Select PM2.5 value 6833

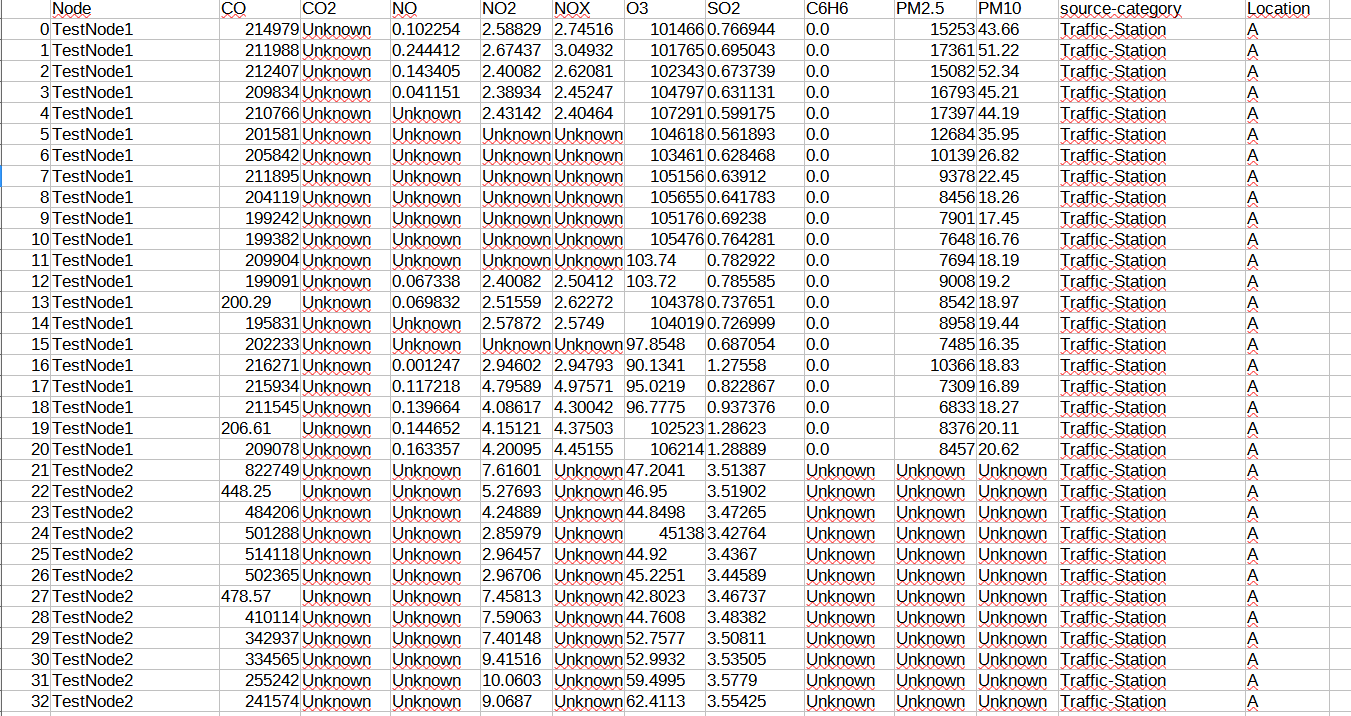tap(935, 408)
